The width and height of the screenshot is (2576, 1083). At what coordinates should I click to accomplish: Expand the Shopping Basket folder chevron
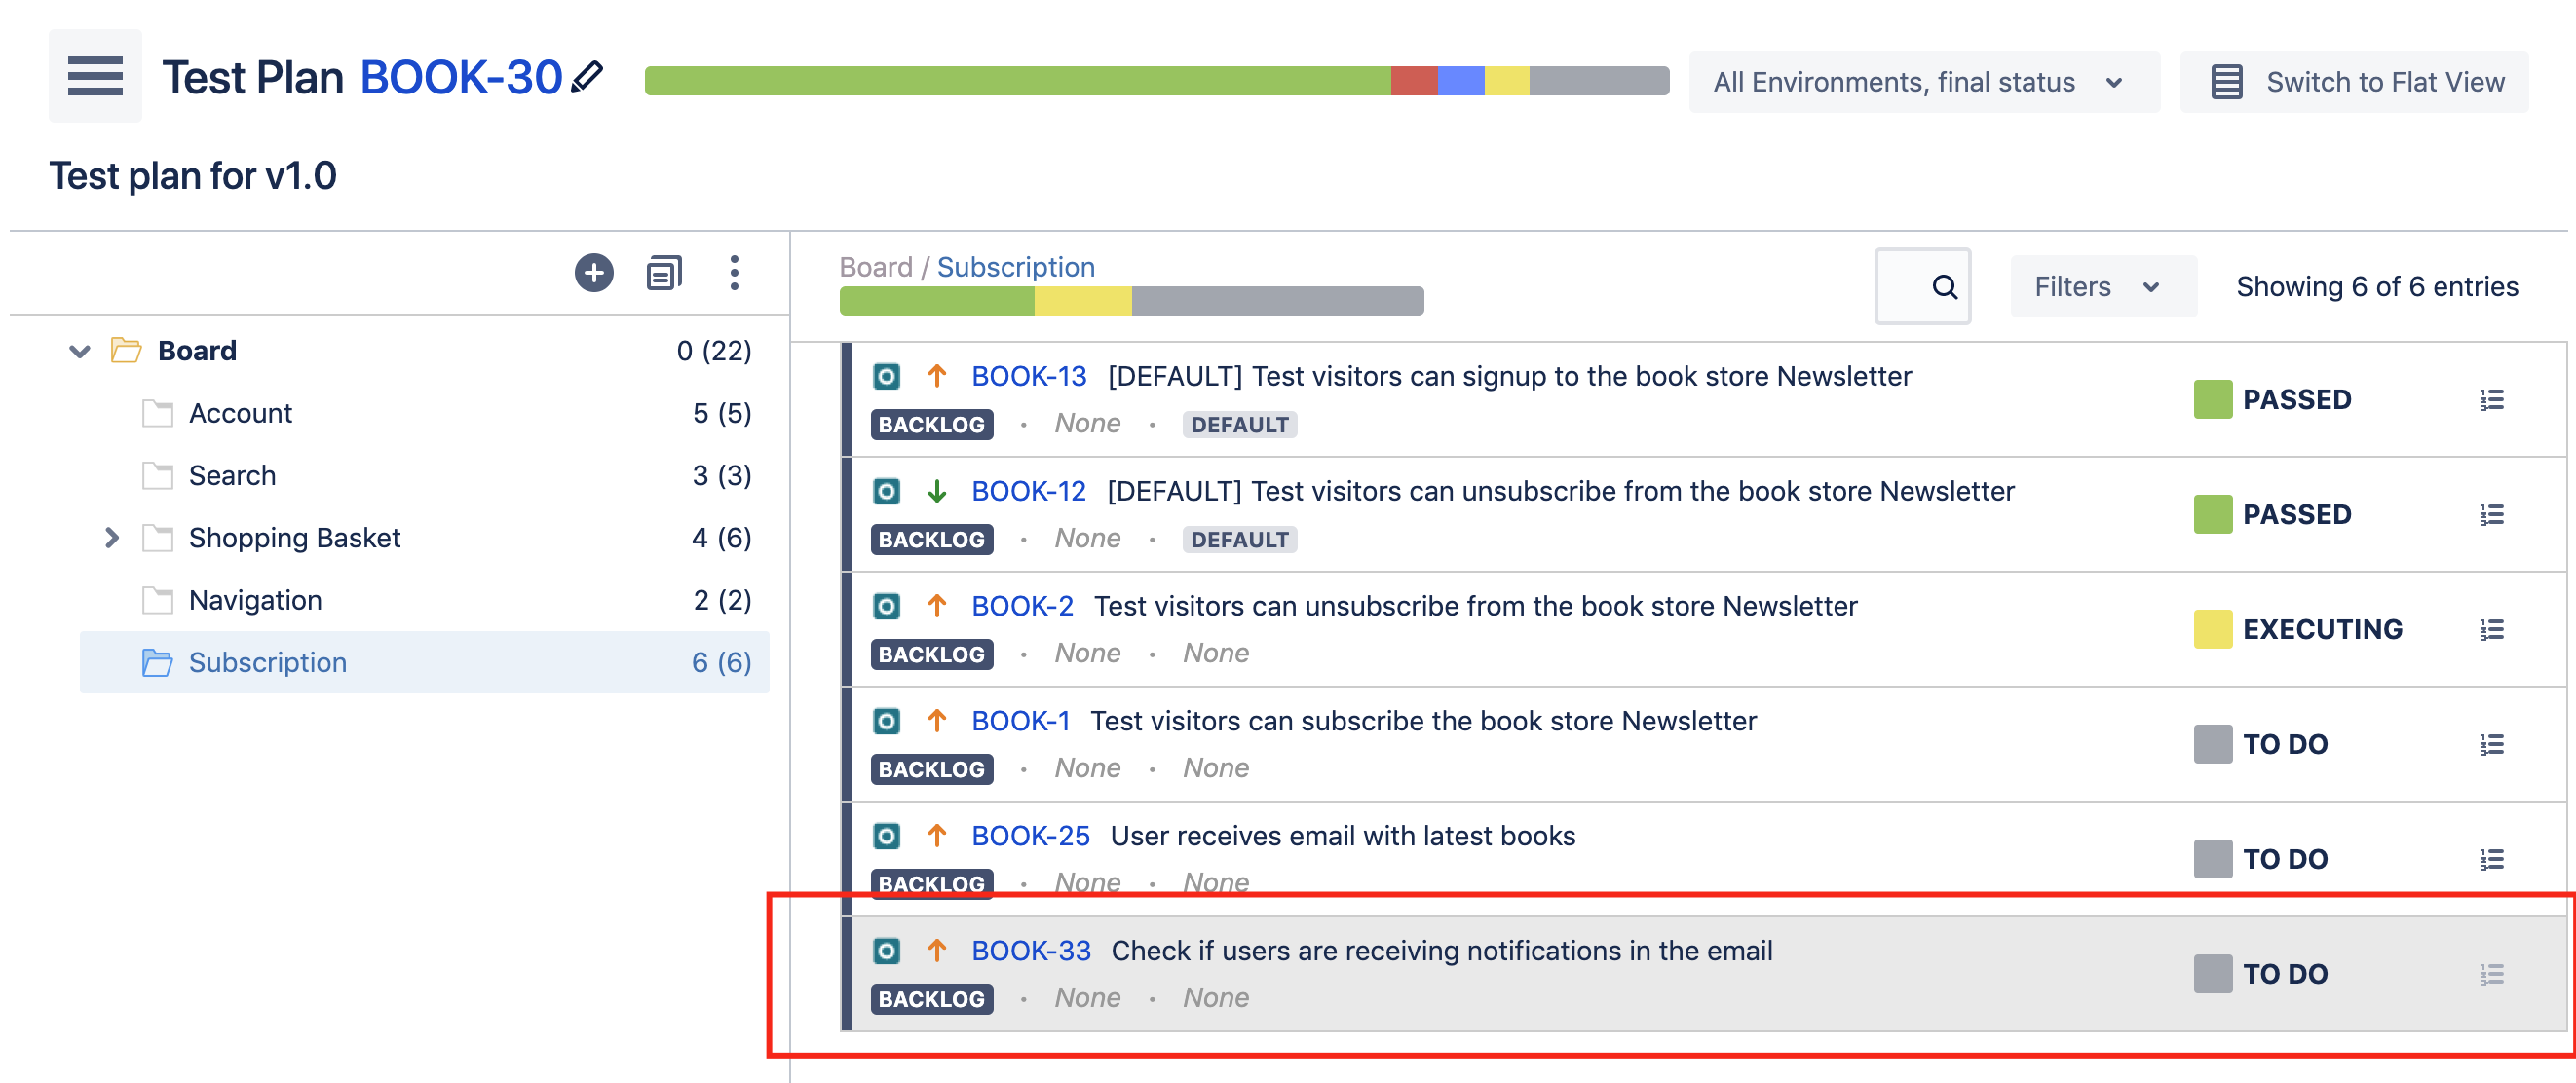[112, 538]
